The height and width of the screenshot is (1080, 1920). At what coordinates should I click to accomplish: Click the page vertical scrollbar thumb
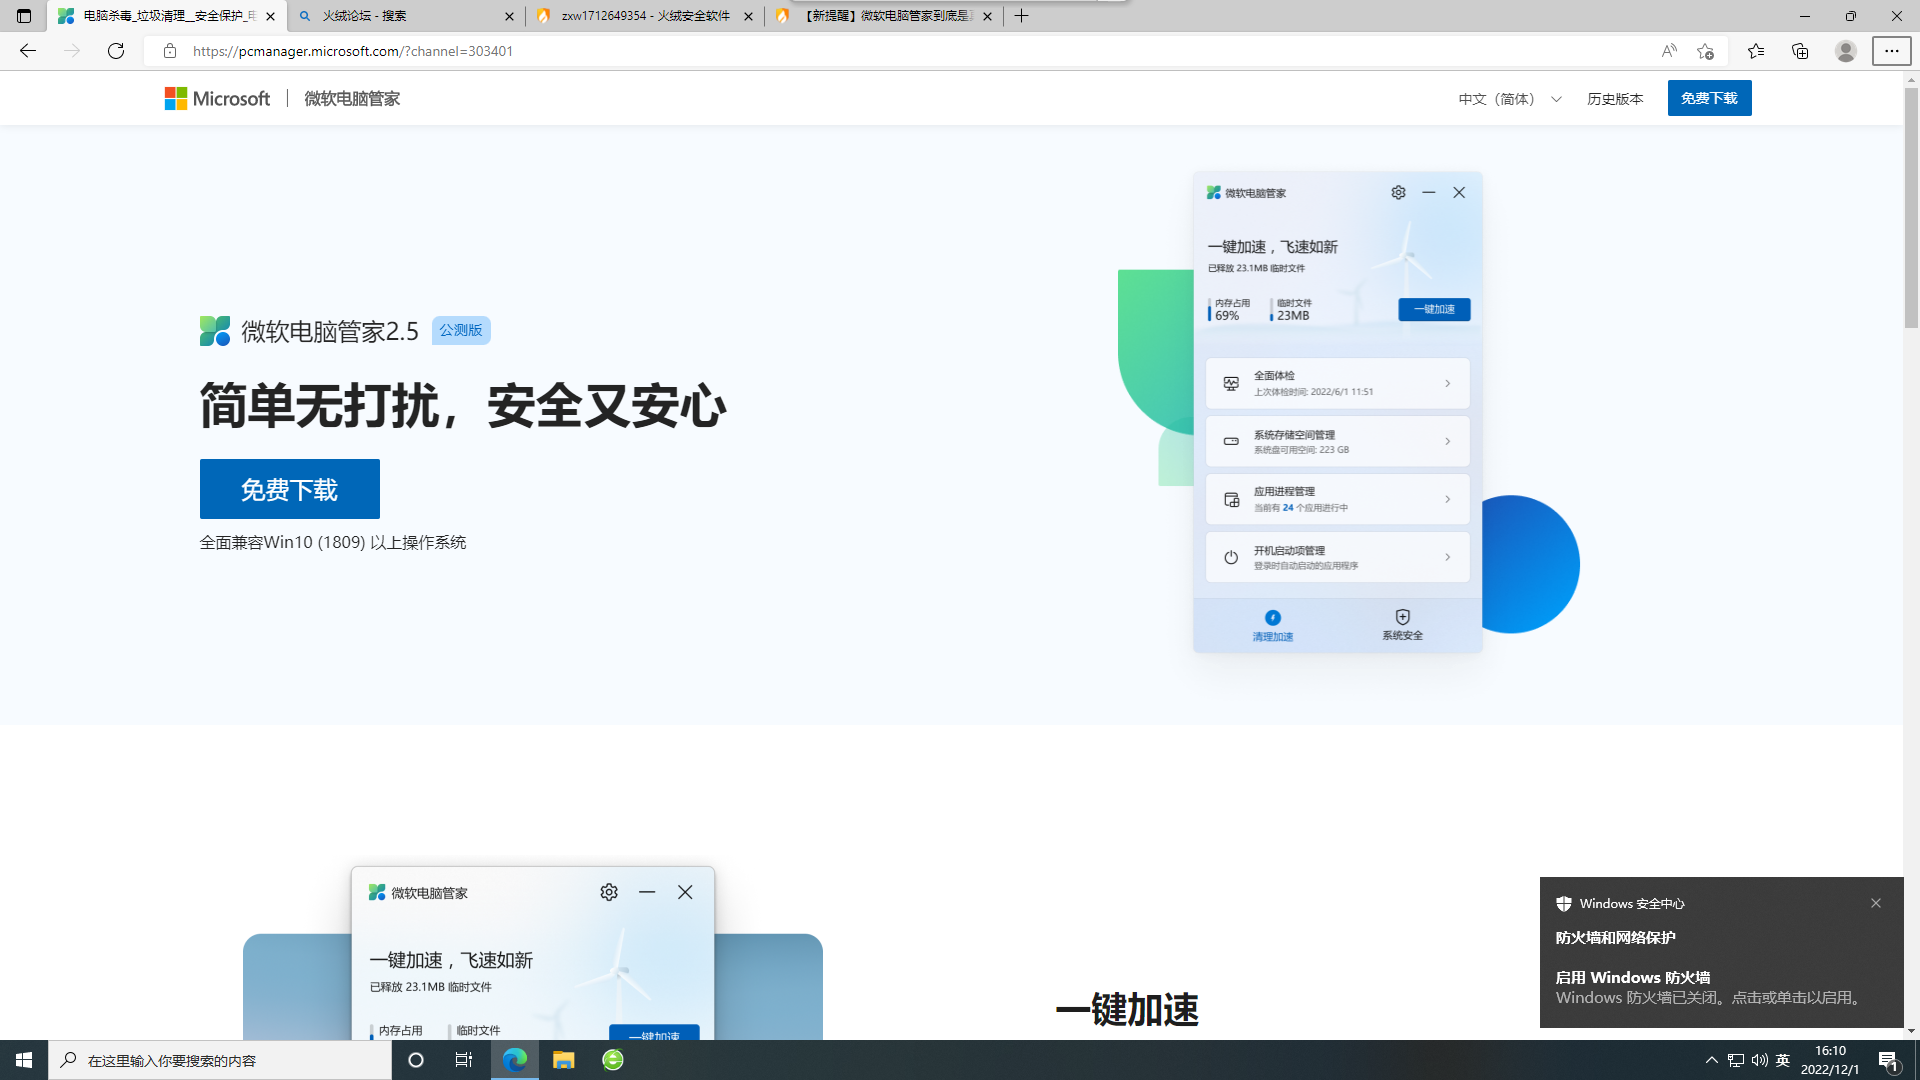pyautogui.click(x=1911, y=208)
